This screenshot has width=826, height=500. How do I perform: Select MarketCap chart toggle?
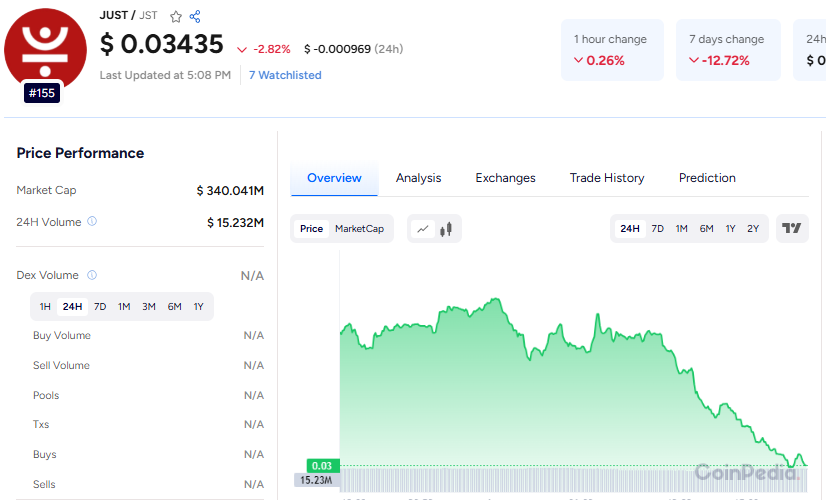coord(359,229)
